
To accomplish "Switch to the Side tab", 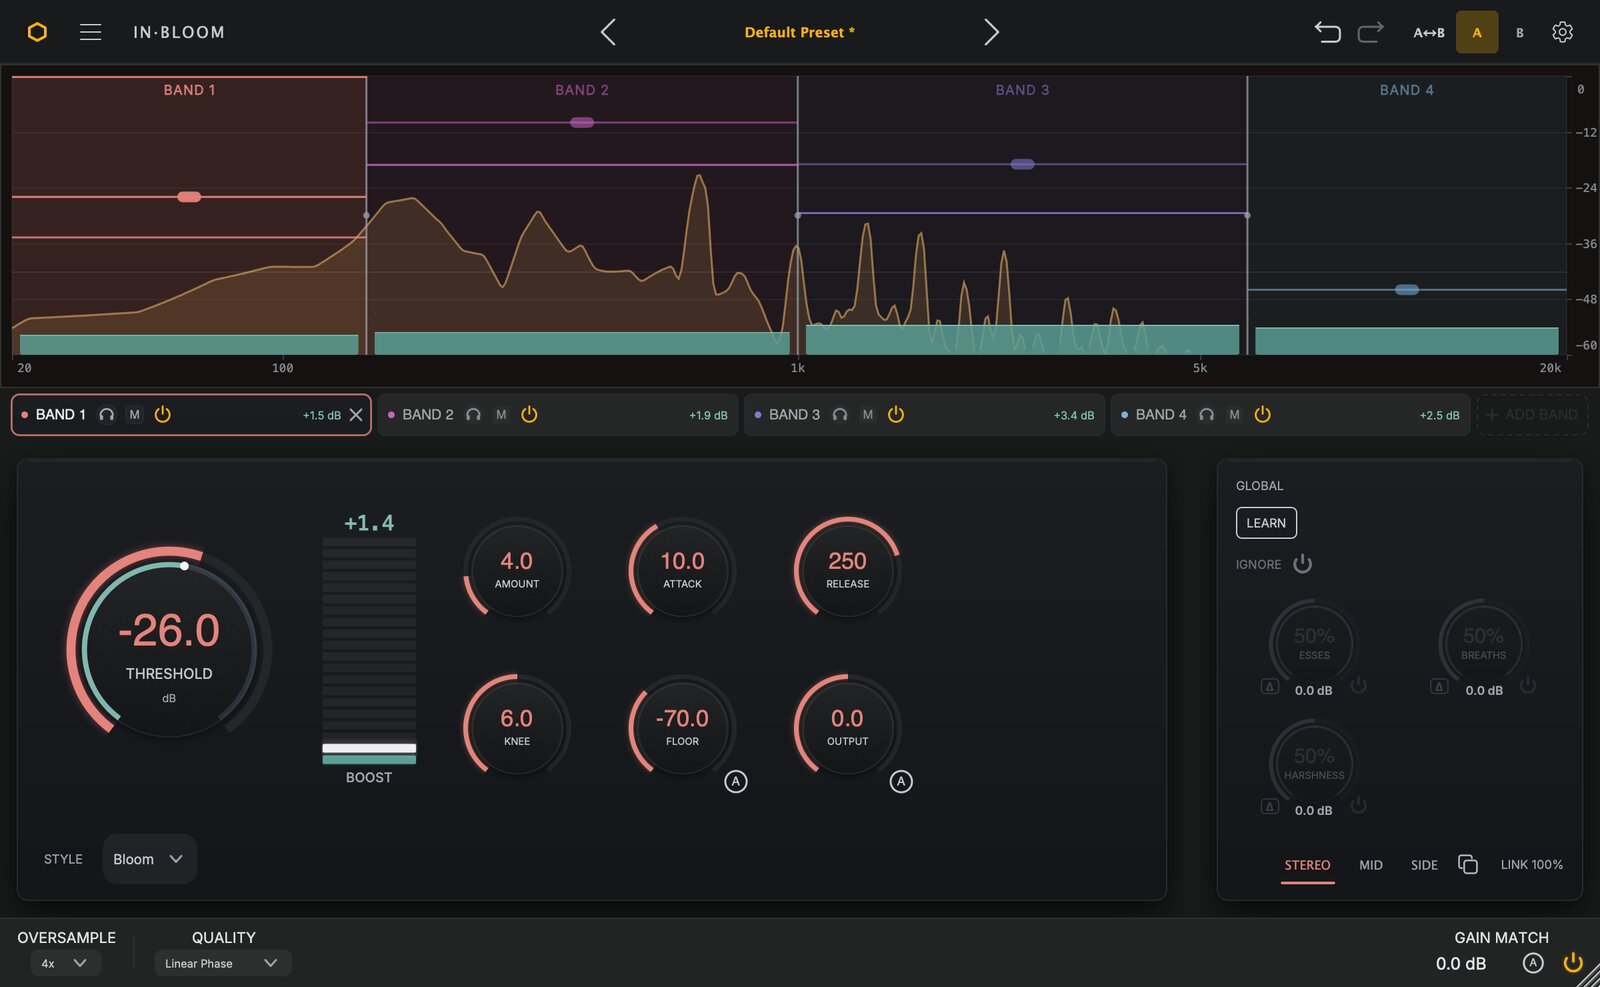I will 1424,865.
